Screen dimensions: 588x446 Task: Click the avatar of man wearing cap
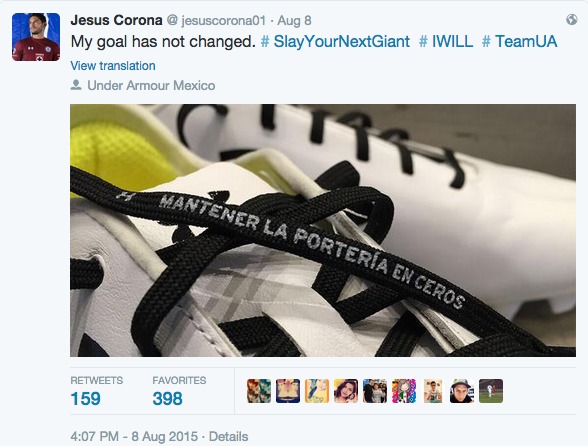(x=462, y=391)
